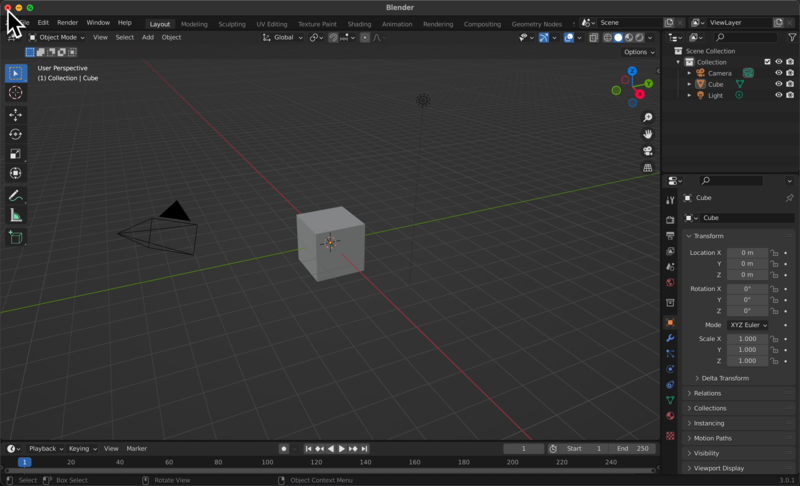Image resolution: width=800 pixels, height=486 pixels.
Task: Activate the 3D Cursor tool
Action: point(16,93)
